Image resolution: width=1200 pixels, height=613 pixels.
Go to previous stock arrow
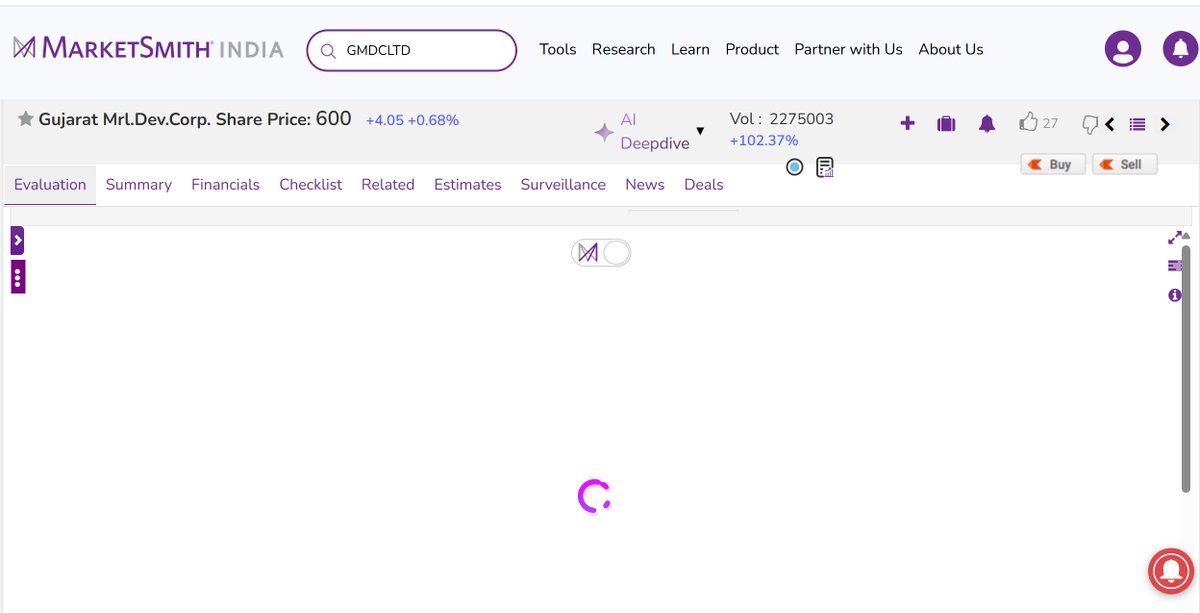tap(1110, 125)
